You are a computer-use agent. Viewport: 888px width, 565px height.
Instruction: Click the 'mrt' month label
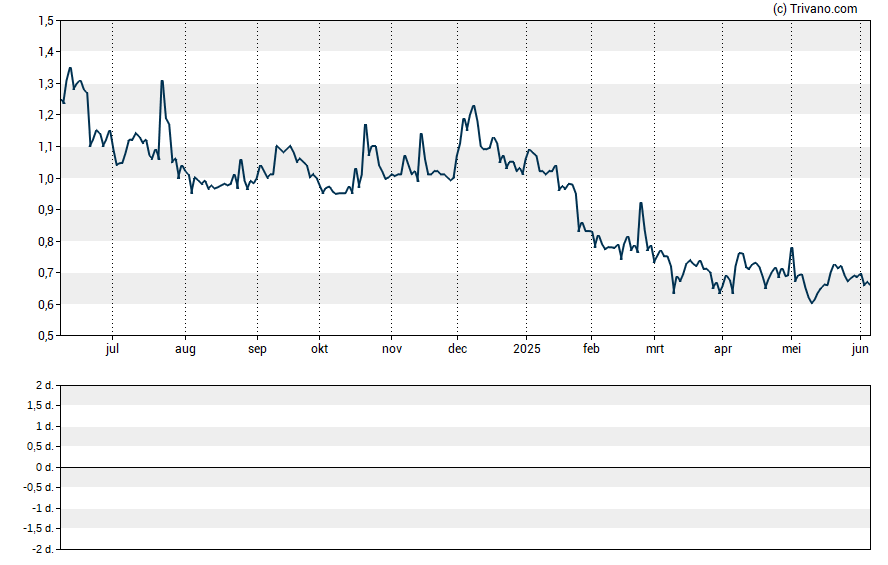click(655, 349)
